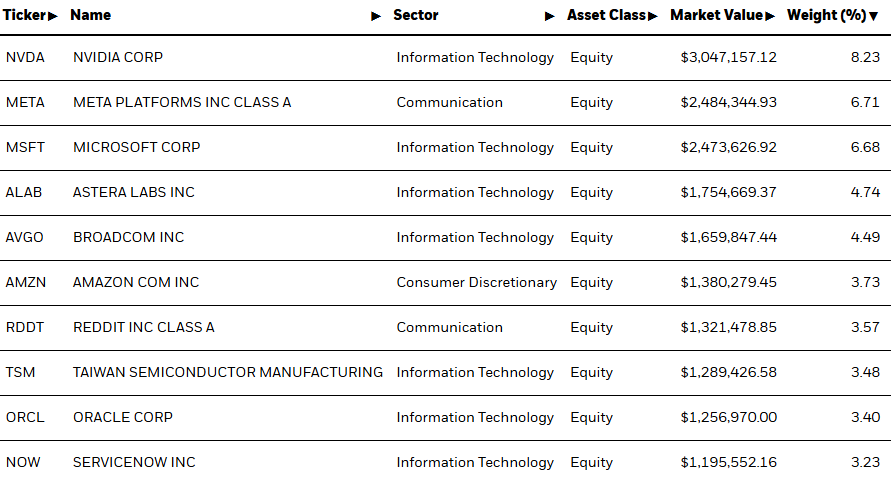Click the RDDT ticker cell

coord(25,327)
